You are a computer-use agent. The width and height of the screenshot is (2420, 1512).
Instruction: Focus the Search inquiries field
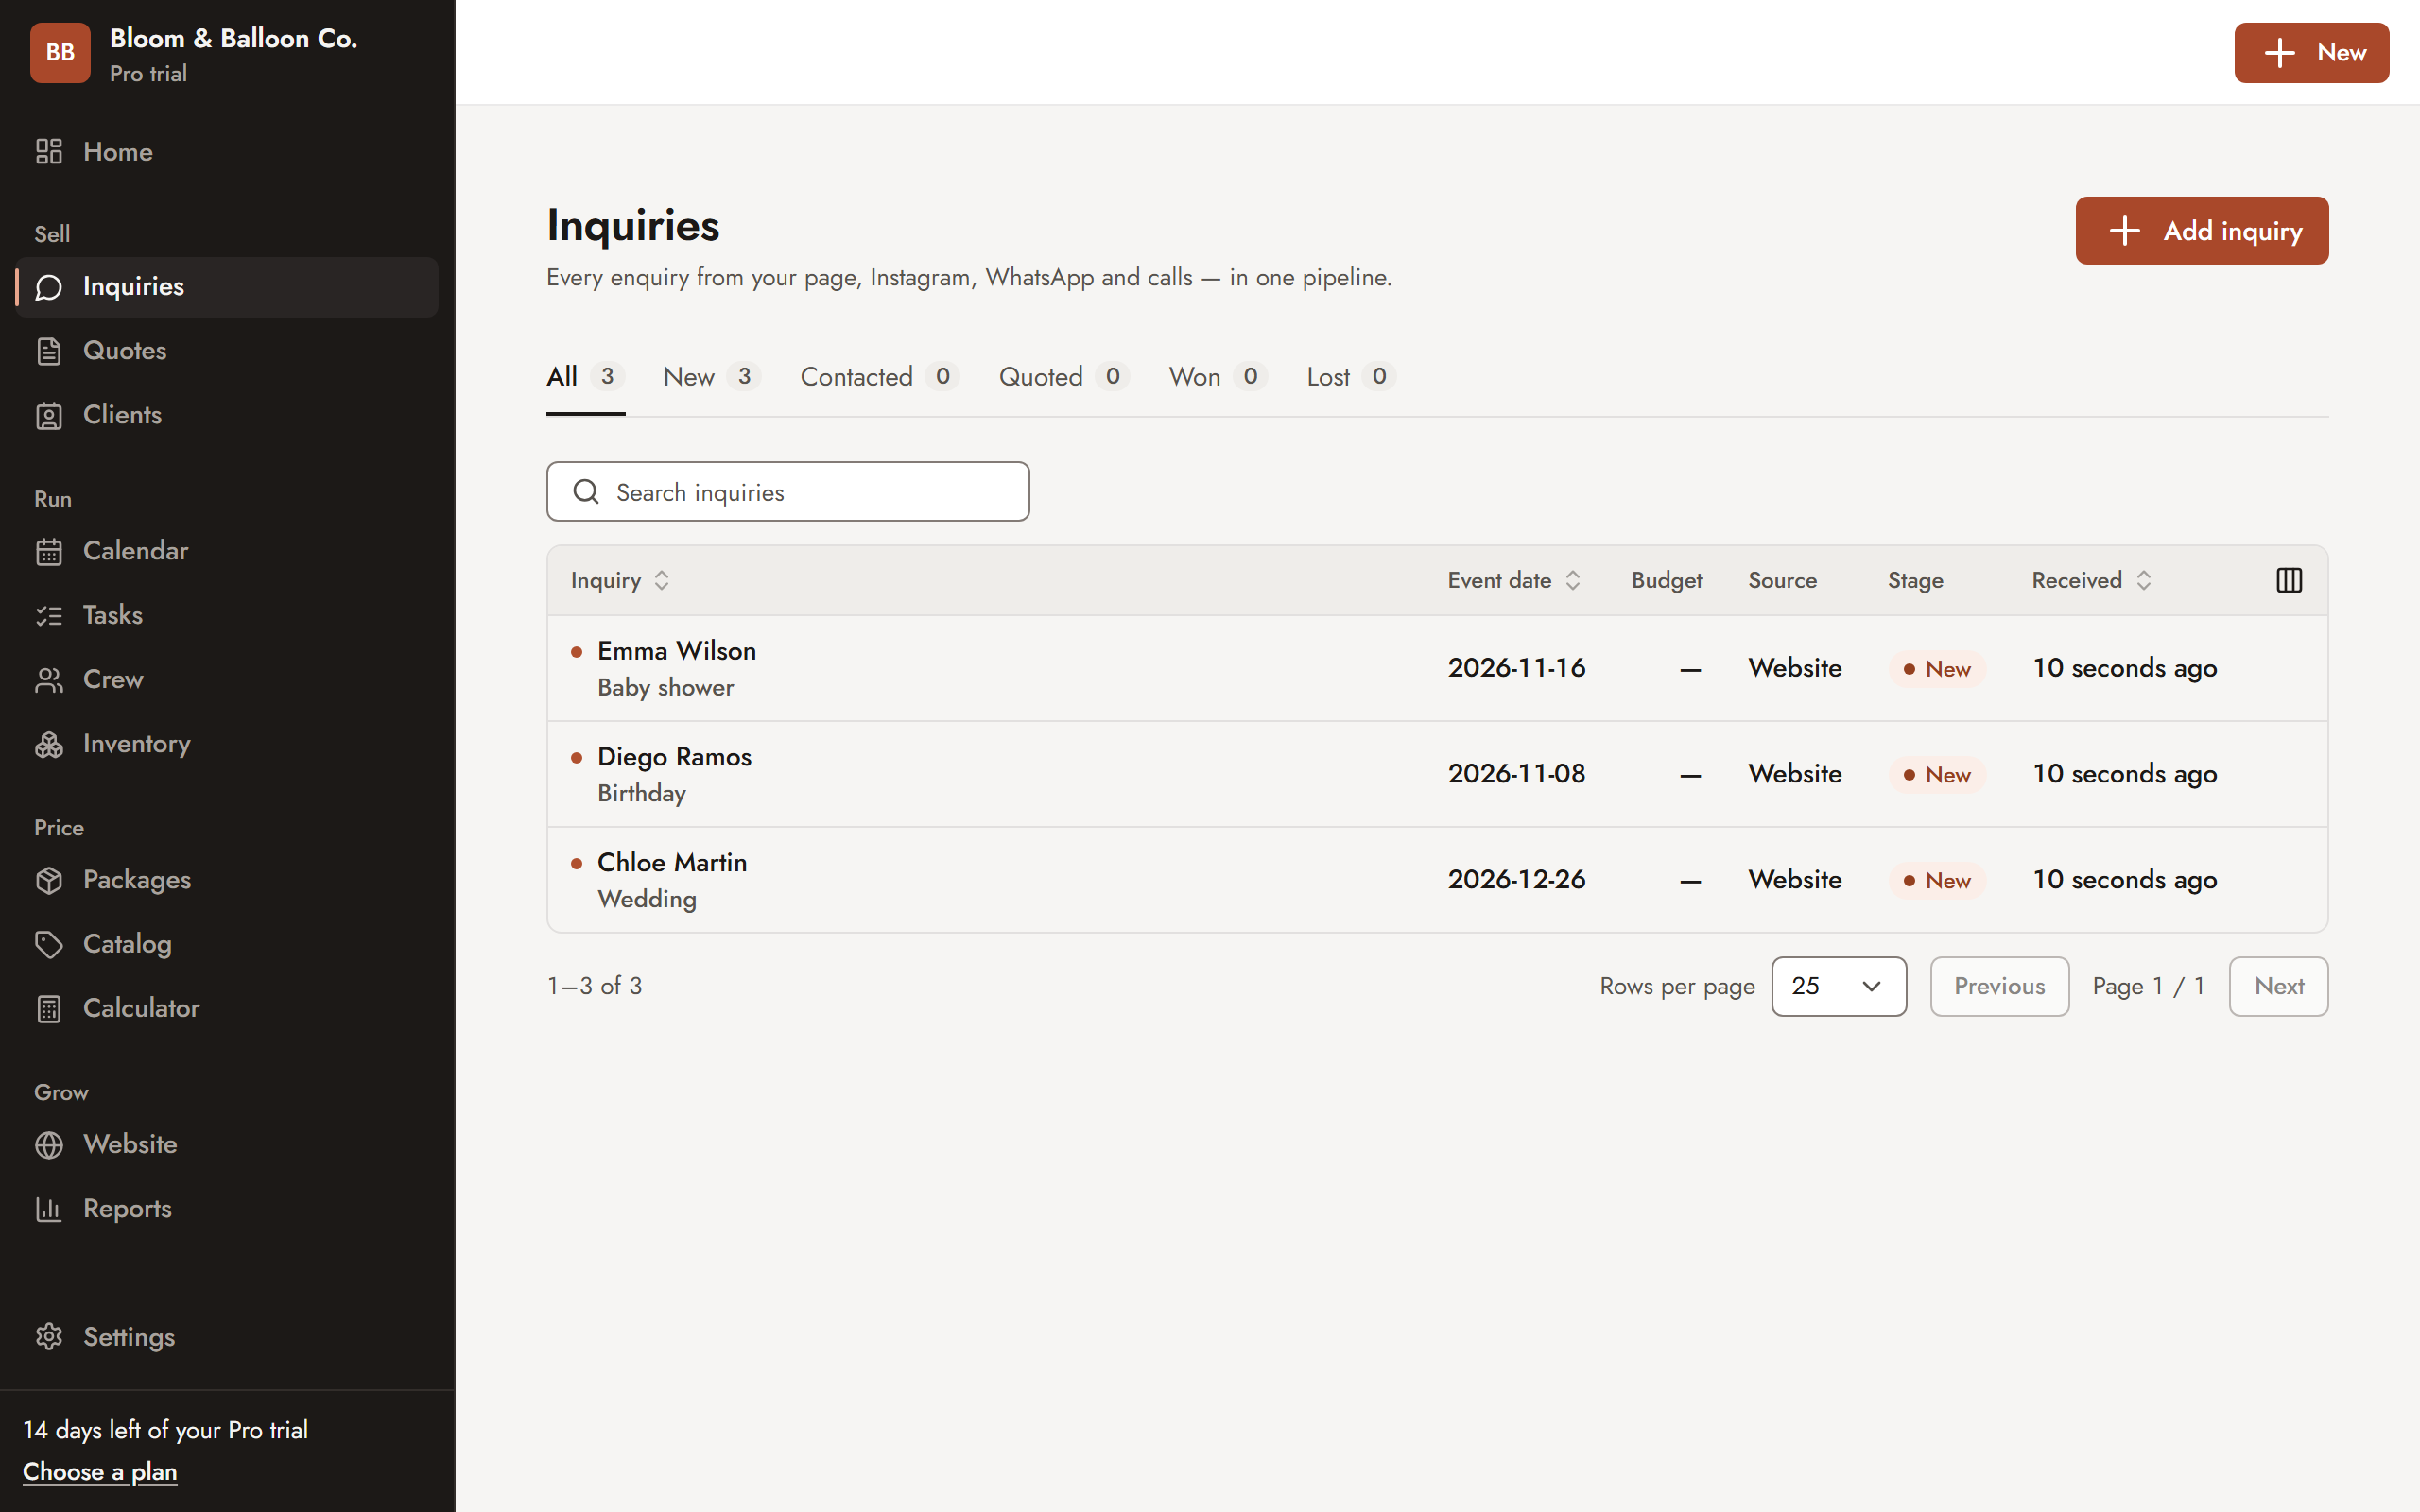tap(788, 492)
